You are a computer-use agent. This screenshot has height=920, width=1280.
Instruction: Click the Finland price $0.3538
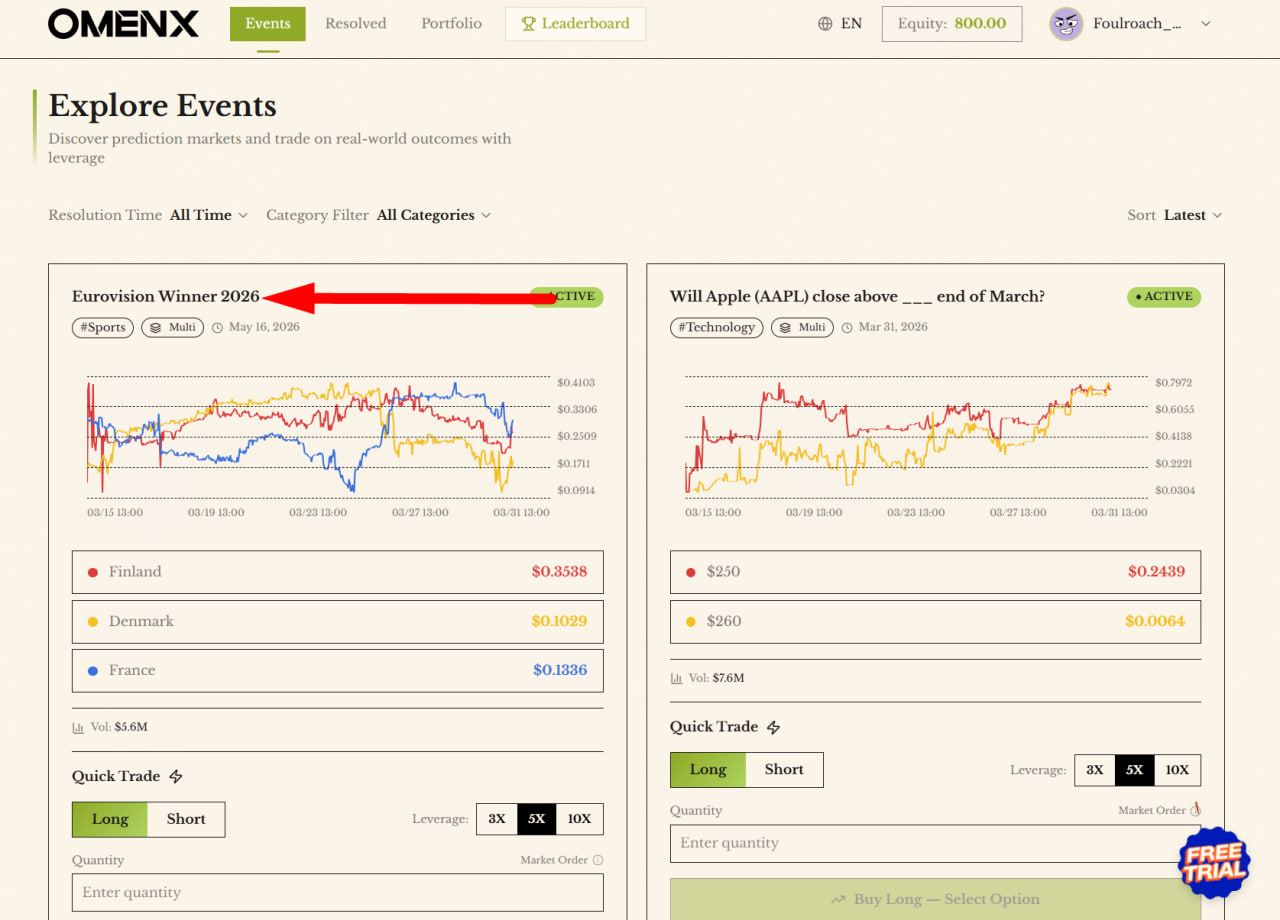(559, 572)
